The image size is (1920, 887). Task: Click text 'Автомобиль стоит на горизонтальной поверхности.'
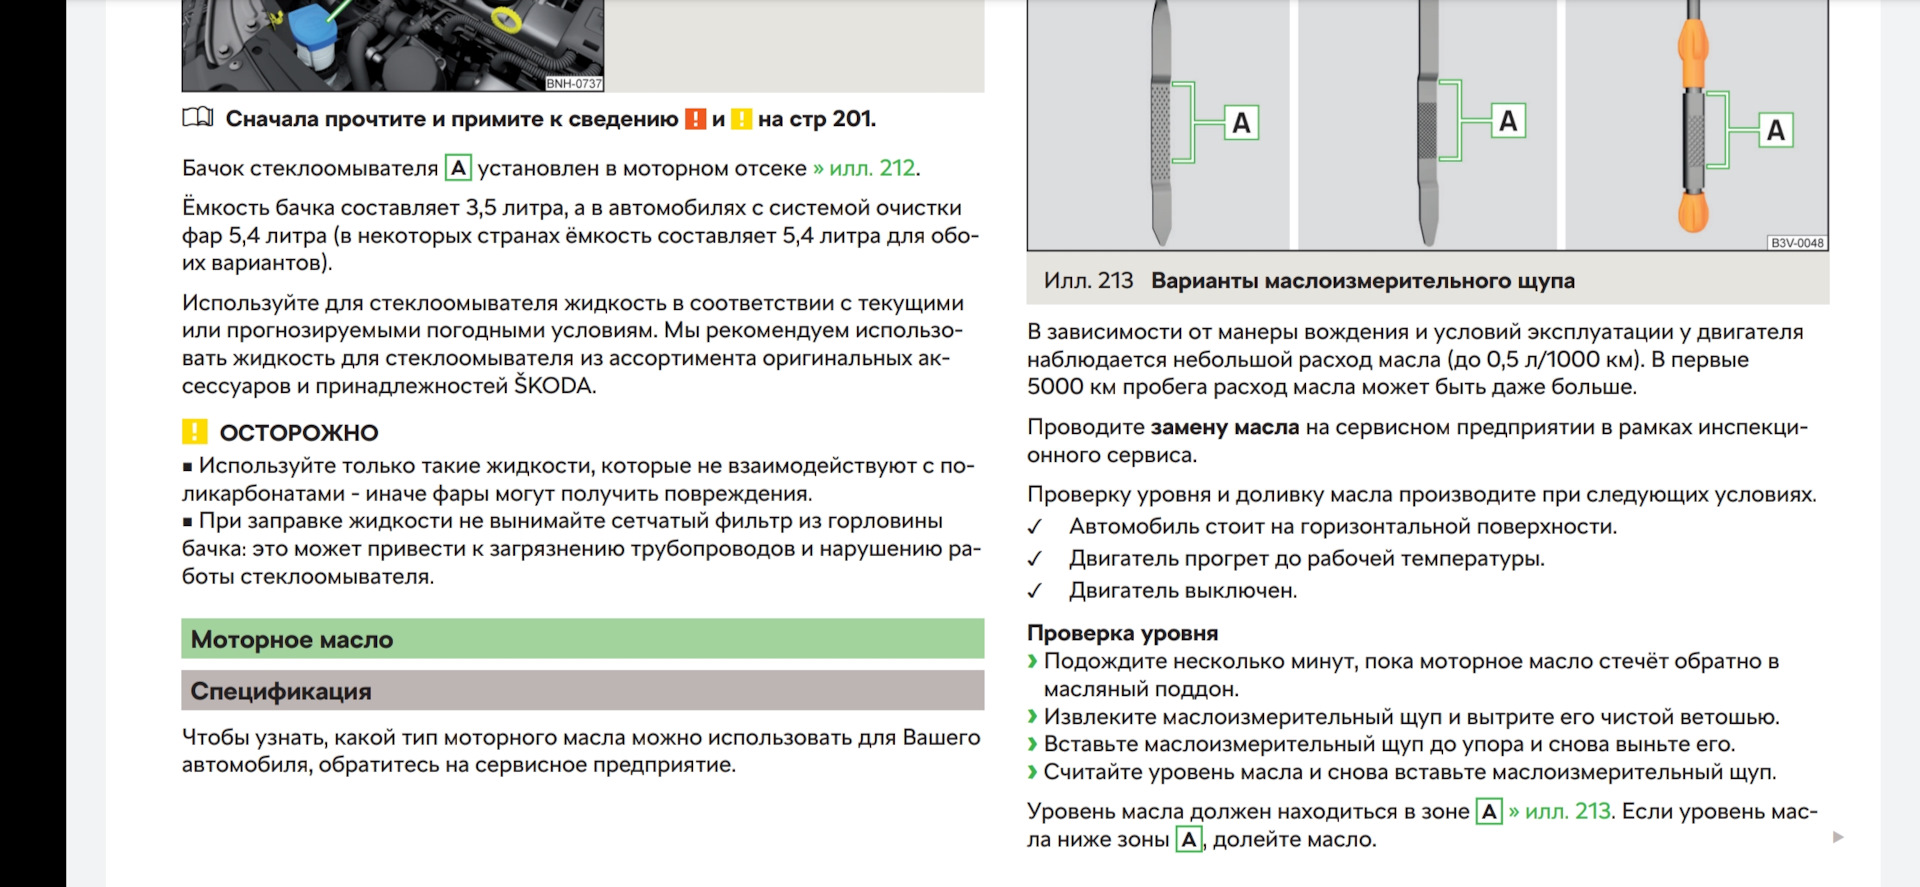click(1343, 527)
